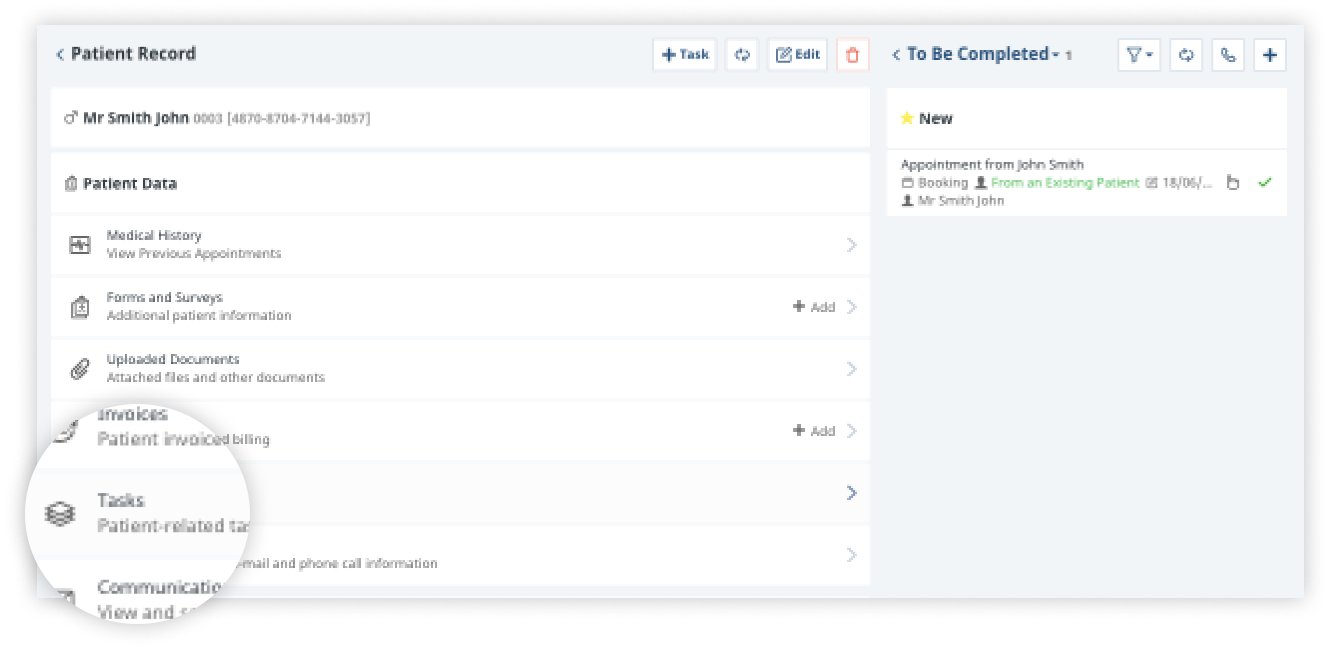This screenshot has width=1329, height=649.
Task: Expand Medical History with right chevron
Action: click(x=851, y=245)
